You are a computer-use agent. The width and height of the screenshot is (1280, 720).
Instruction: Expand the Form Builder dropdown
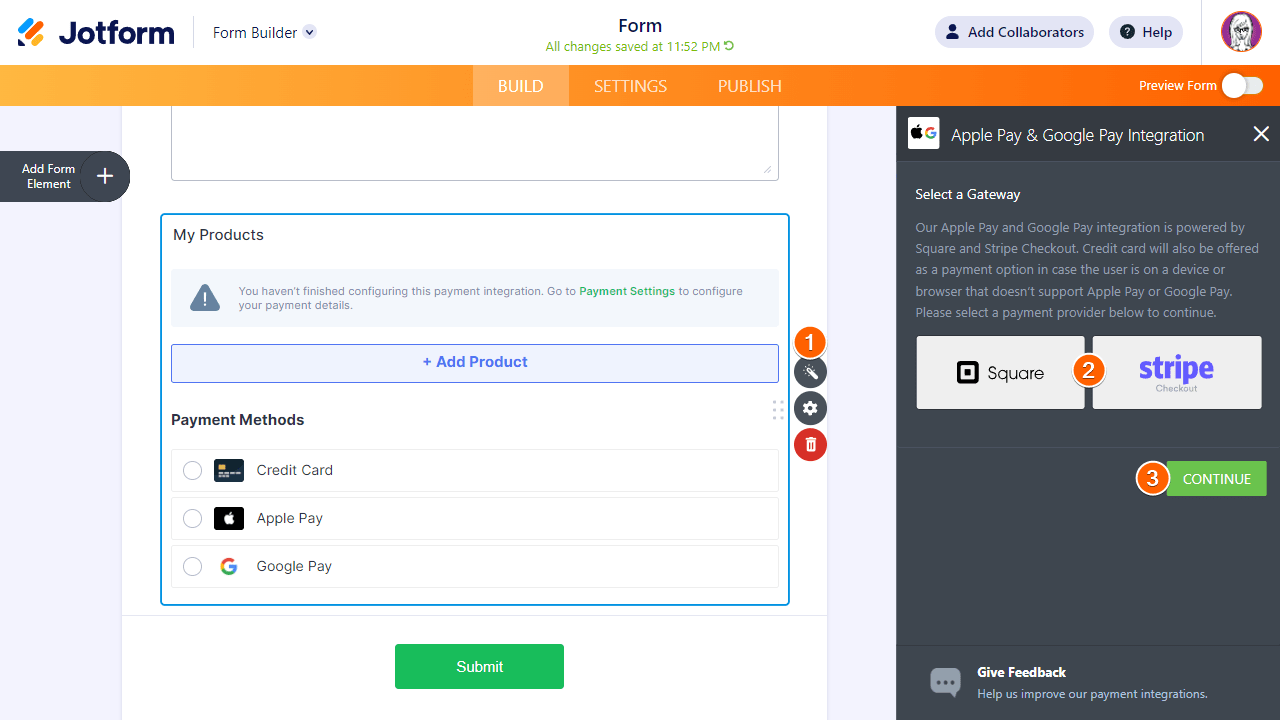click(310, 32)
